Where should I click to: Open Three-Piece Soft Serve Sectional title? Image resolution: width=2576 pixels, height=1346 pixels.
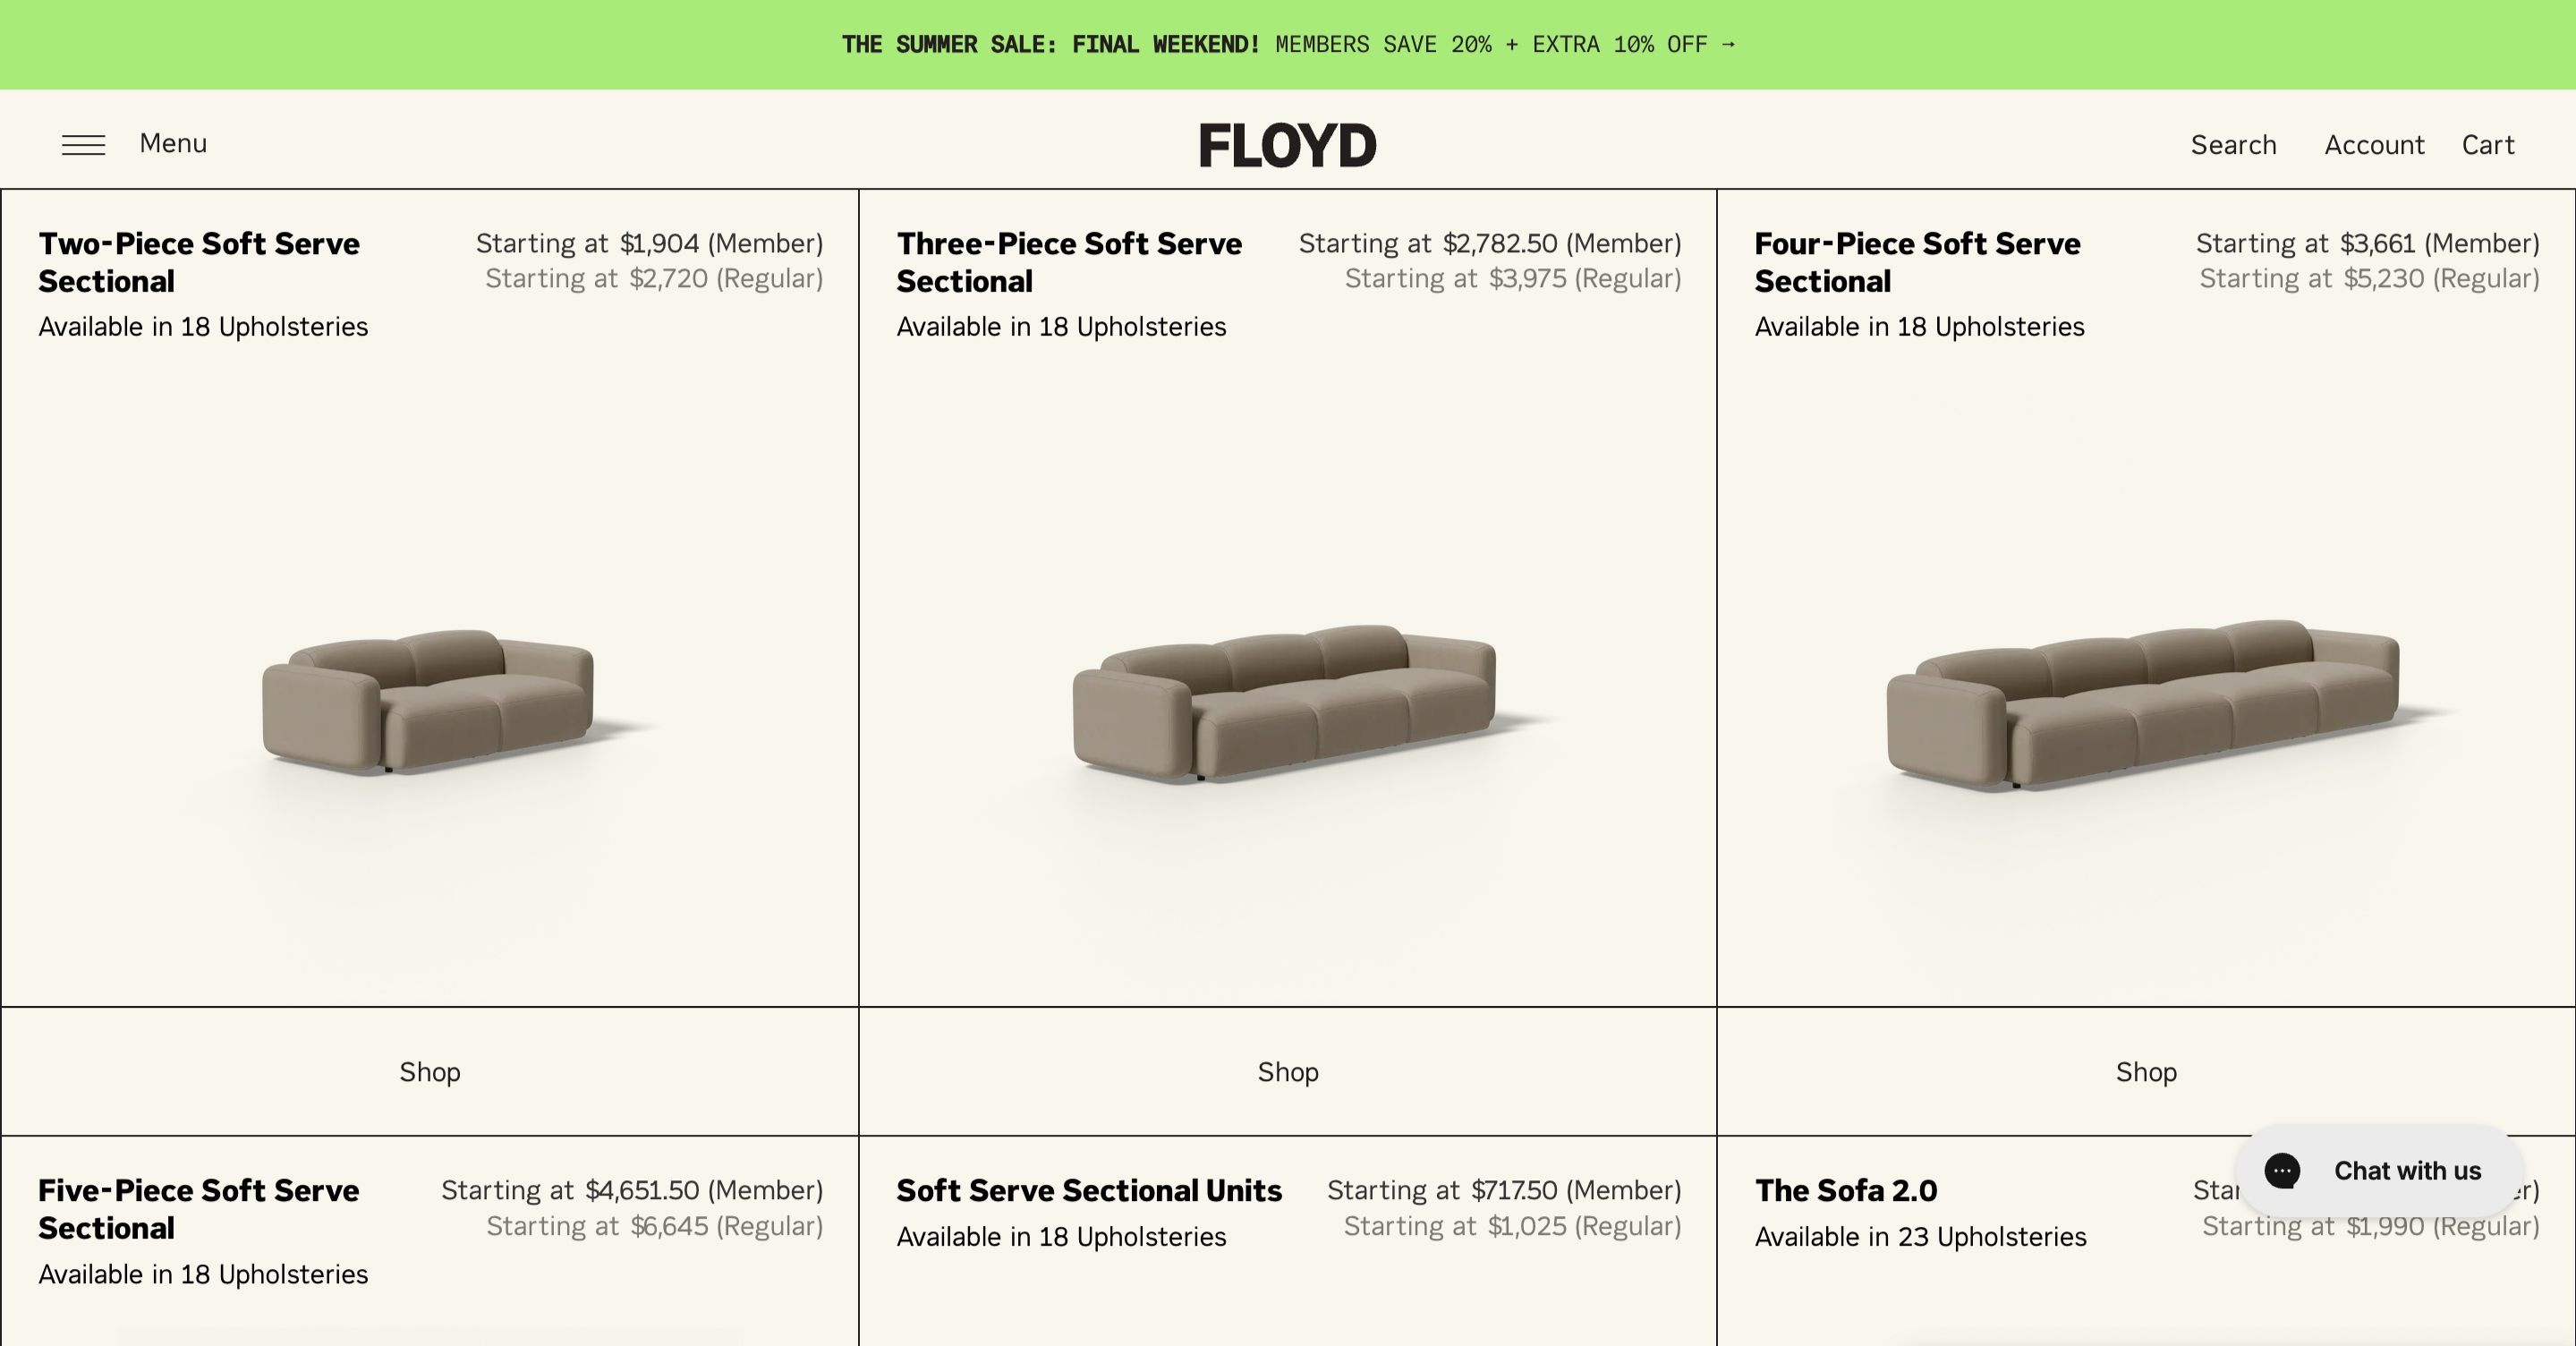[1069, 262]
